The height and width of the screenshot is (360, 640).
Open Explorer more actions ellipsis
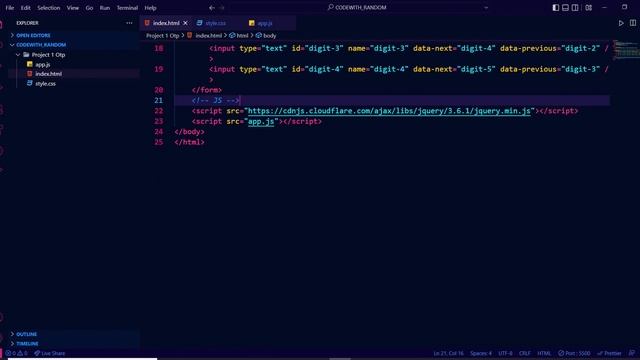[129, 23]
